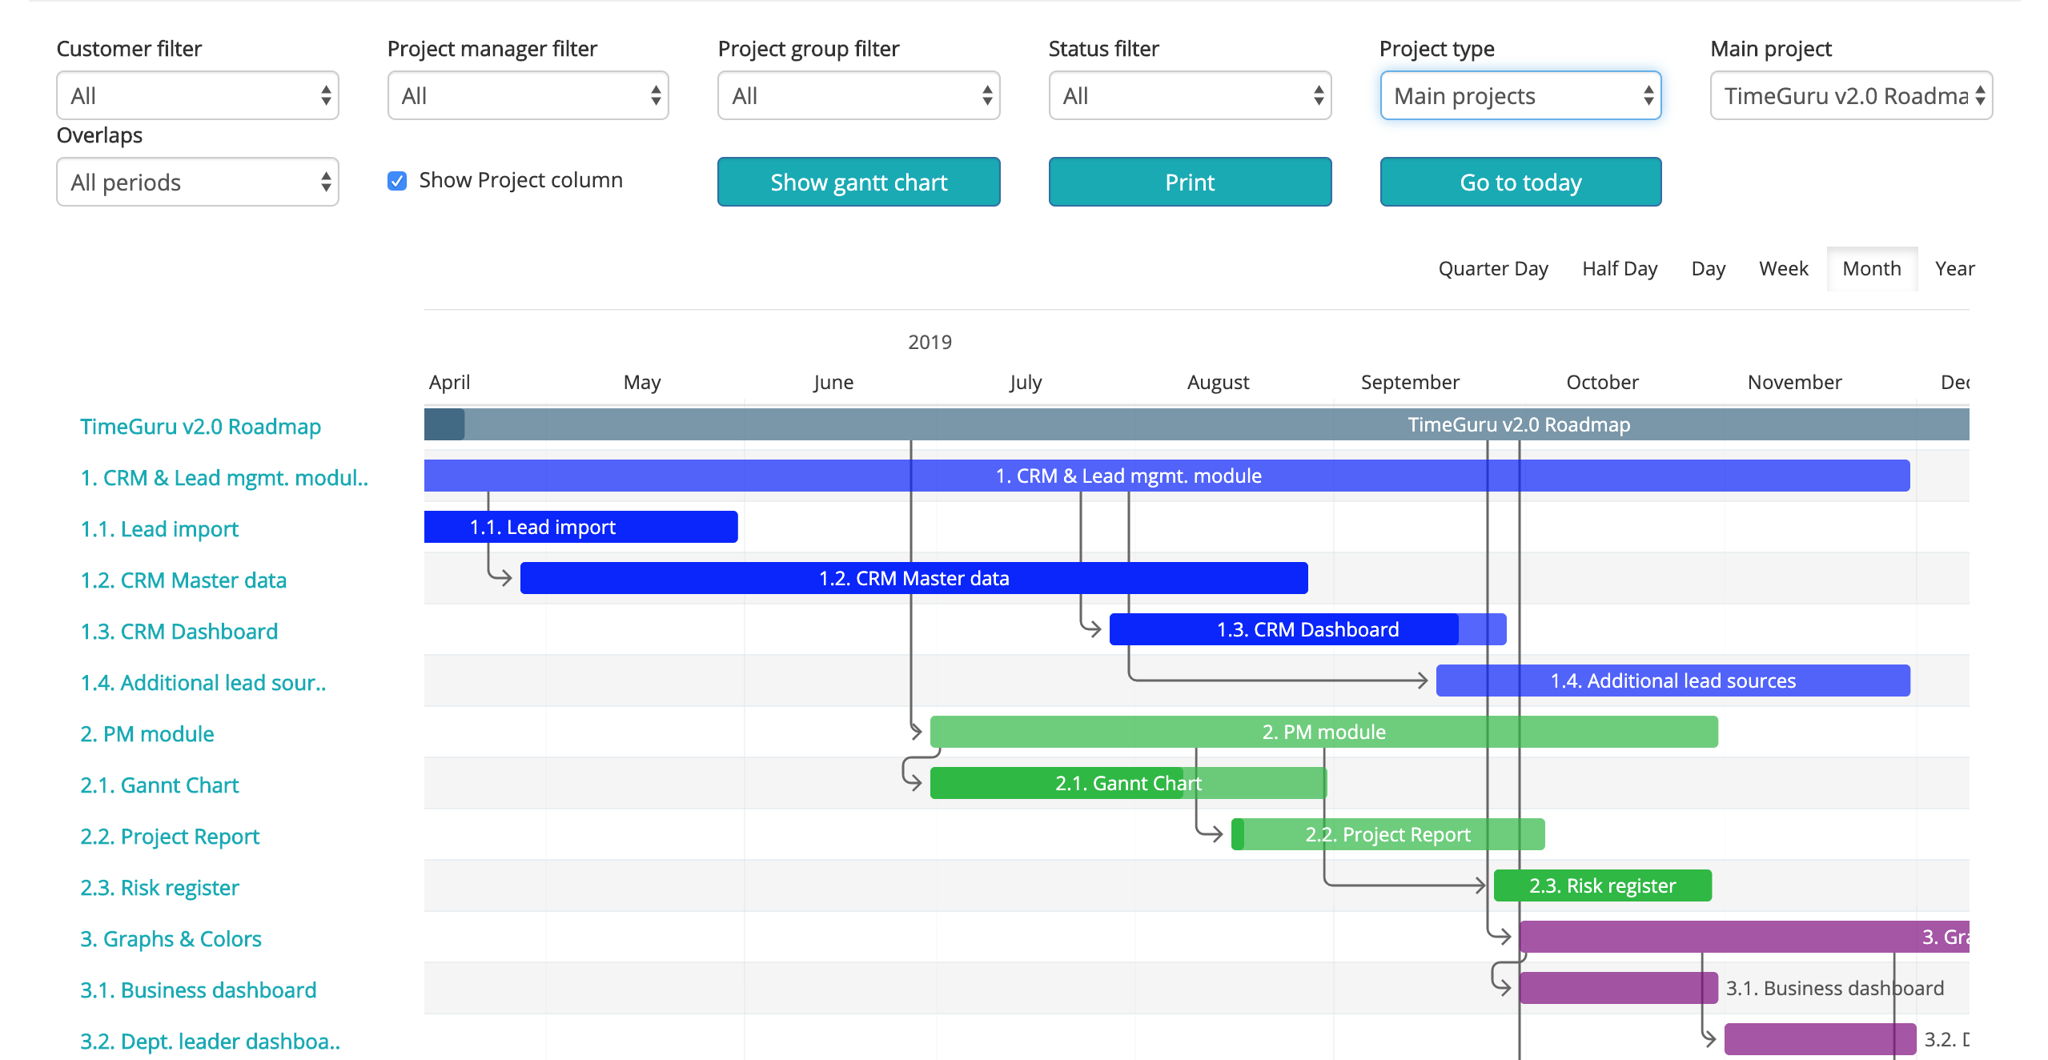Switch to Quarter Day view

click(1493, 269)
